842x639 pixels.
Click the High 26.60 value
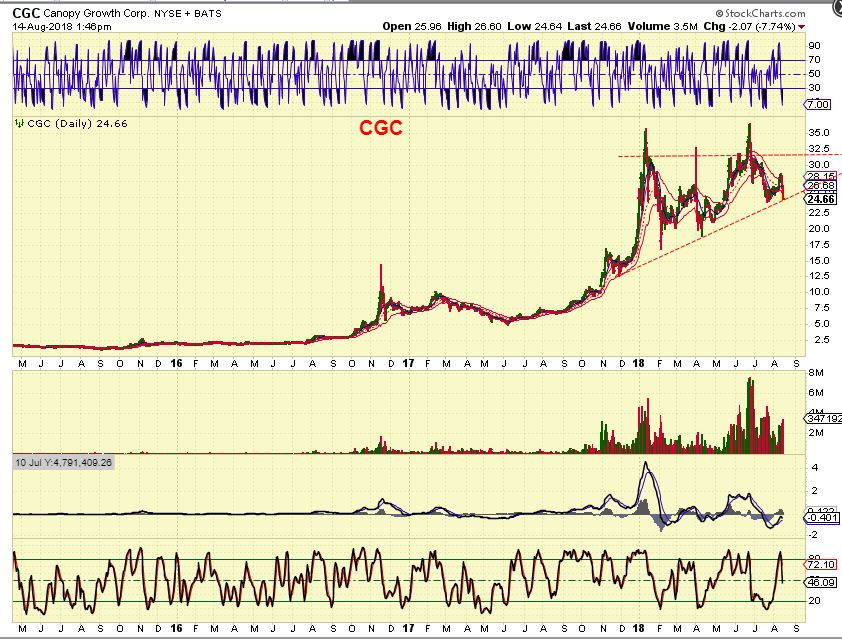(x=474, y=26)
